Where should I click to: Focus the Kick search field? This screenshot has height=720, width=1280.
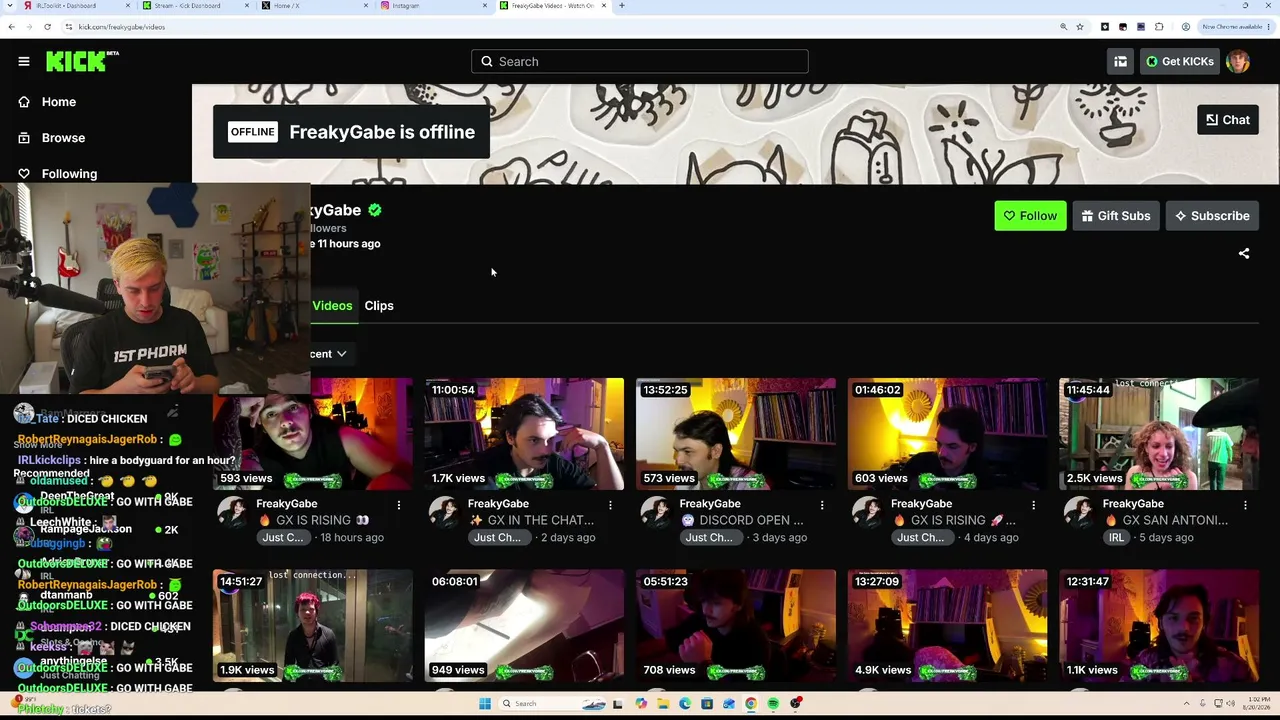pyautogui.click(x=640, y=61)
